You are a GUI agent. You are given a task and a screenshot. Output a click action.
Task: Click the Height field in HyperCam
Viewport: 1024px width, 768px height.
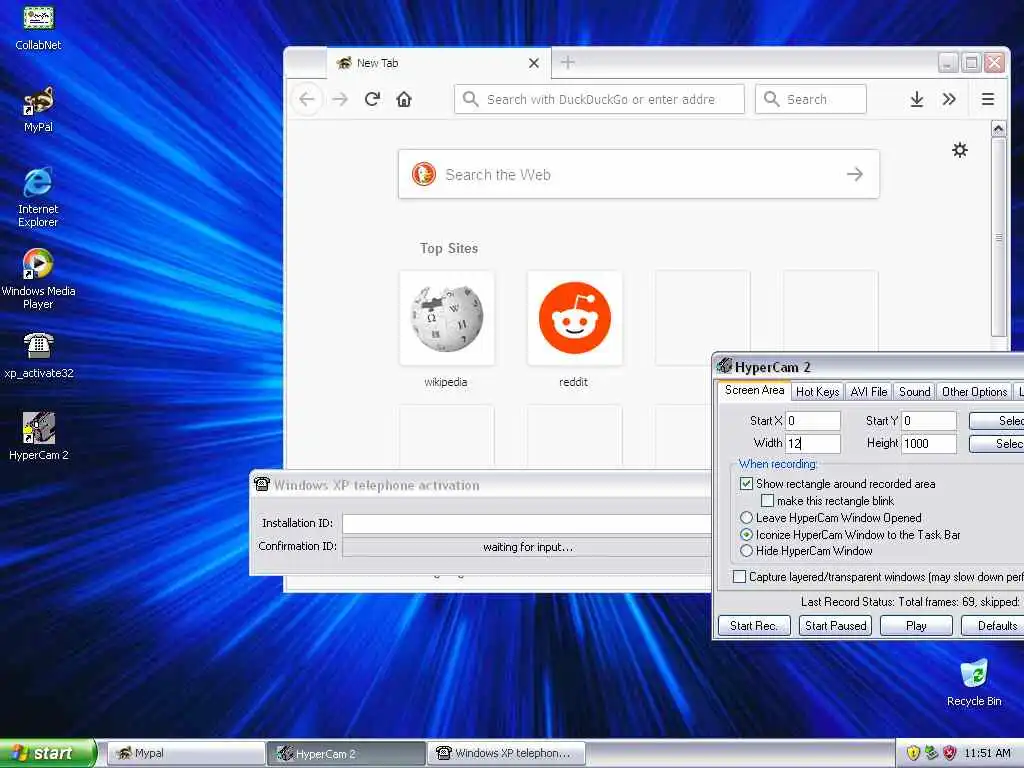tap(929, 443)
